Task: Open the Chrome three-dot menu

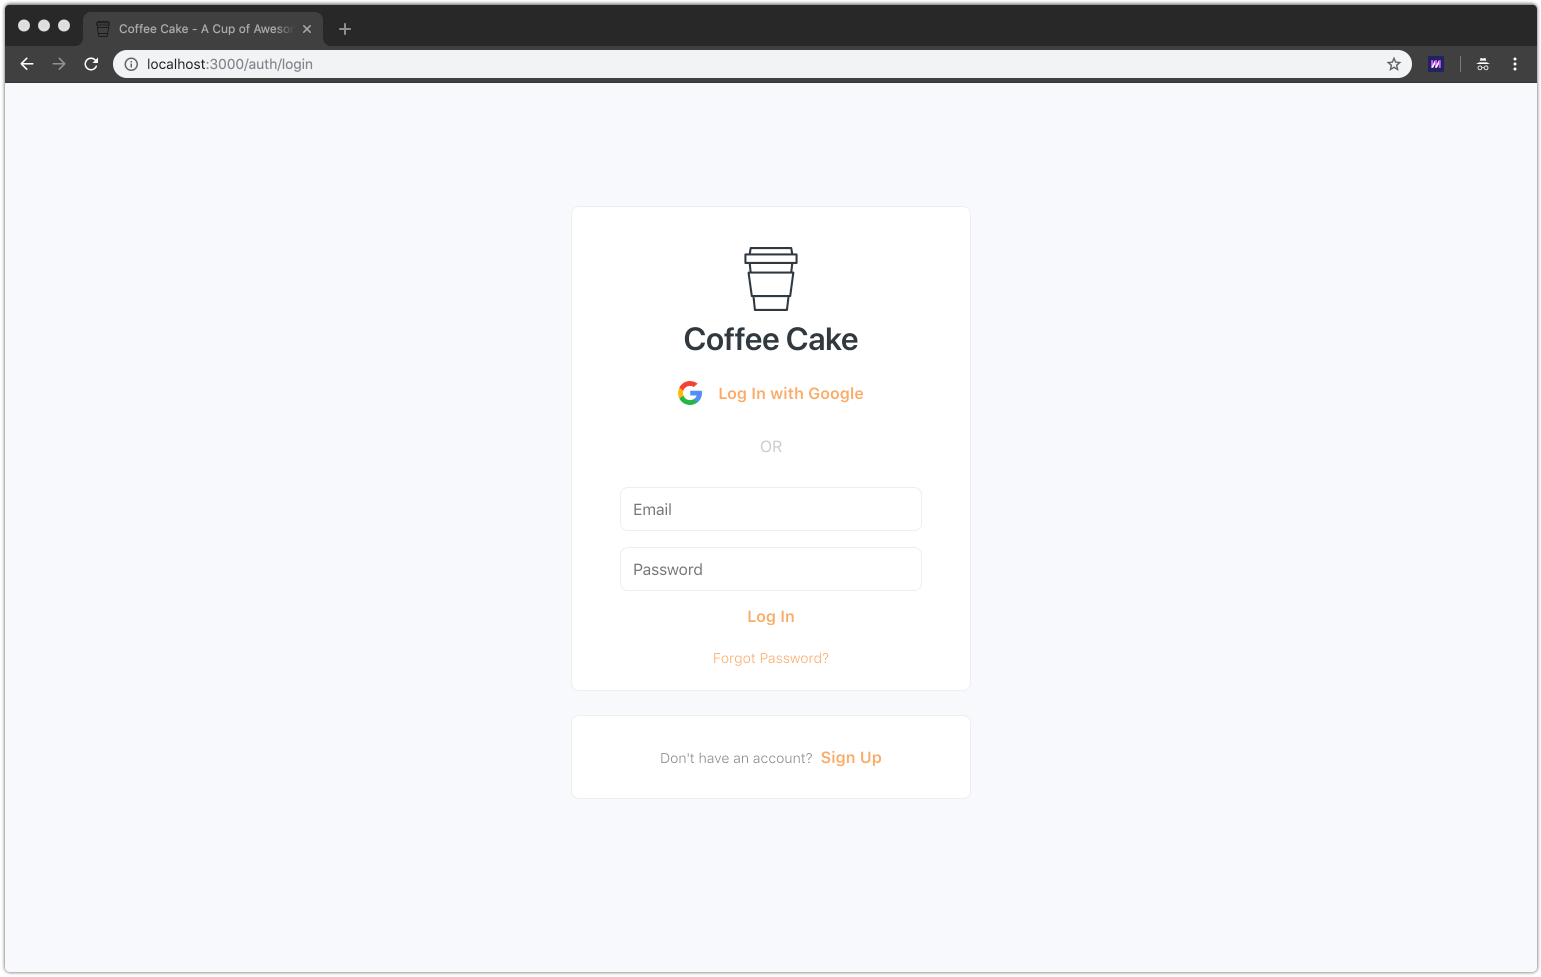Action: point(1515,64)
